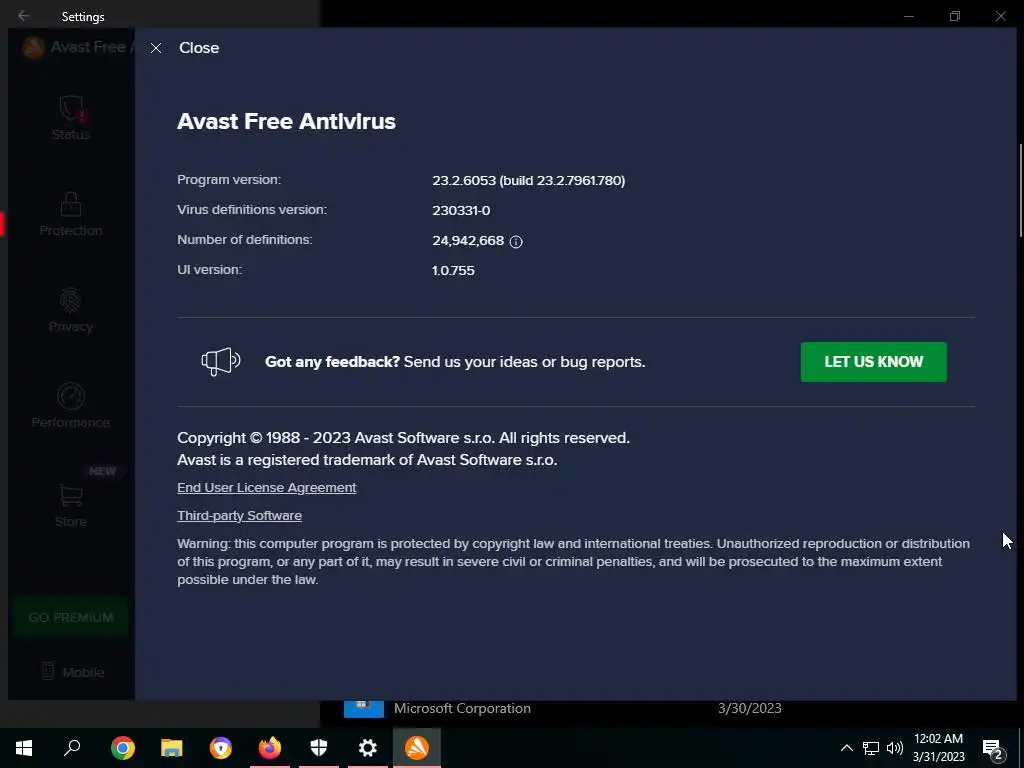Open the Third-party Software link

click(x=239, y=516)
